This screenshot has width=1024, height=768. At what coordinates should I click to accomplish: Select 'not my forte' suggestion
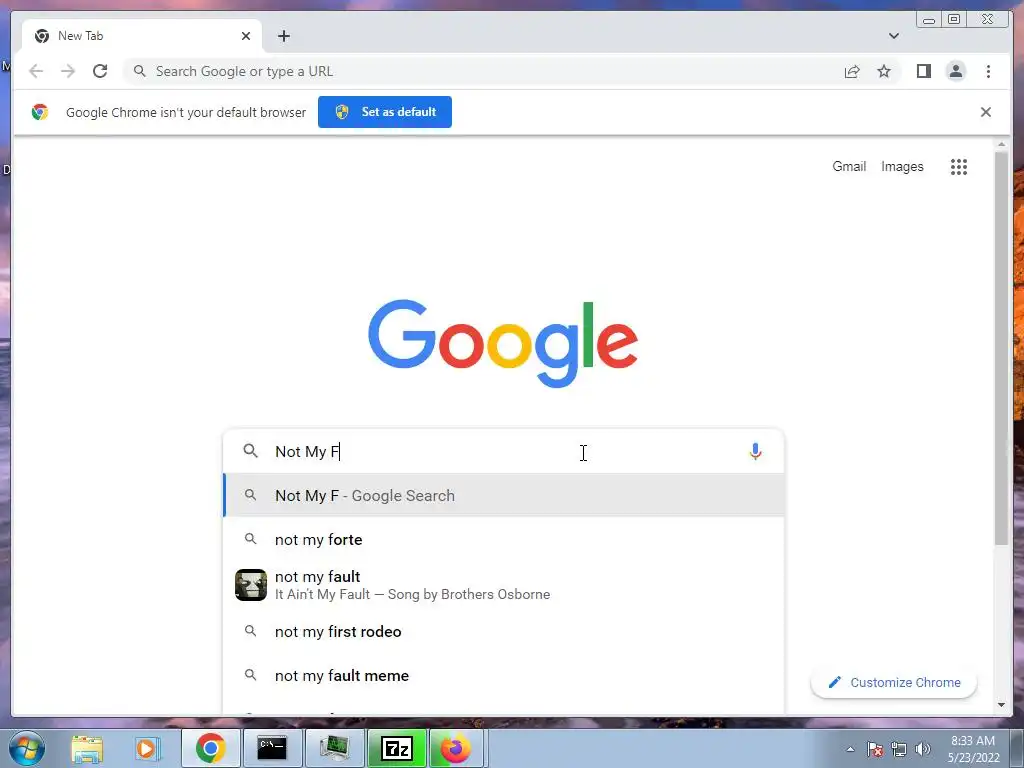[x=504, y=539]
